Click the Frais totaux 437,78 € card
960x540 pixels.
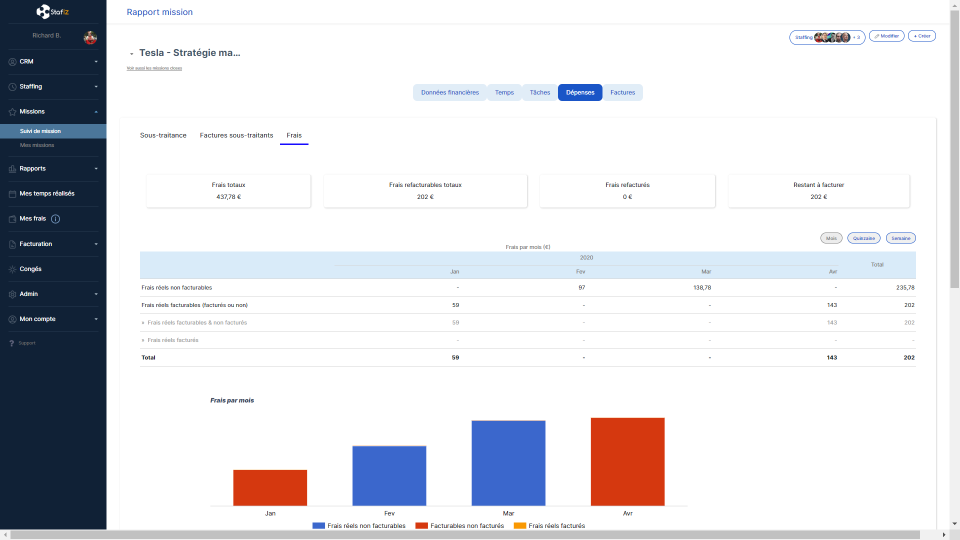tap(228, 191)
